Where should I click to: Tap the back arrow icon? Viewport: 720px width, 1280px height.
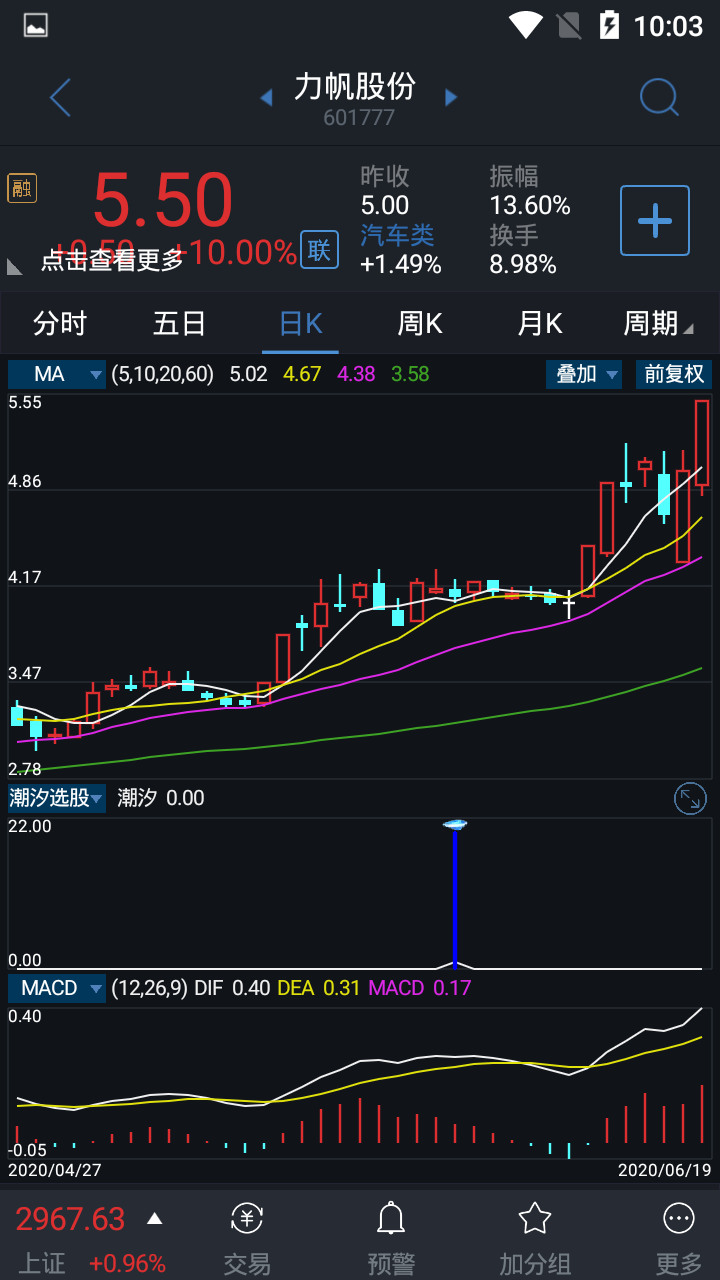[x=61, y=97]
